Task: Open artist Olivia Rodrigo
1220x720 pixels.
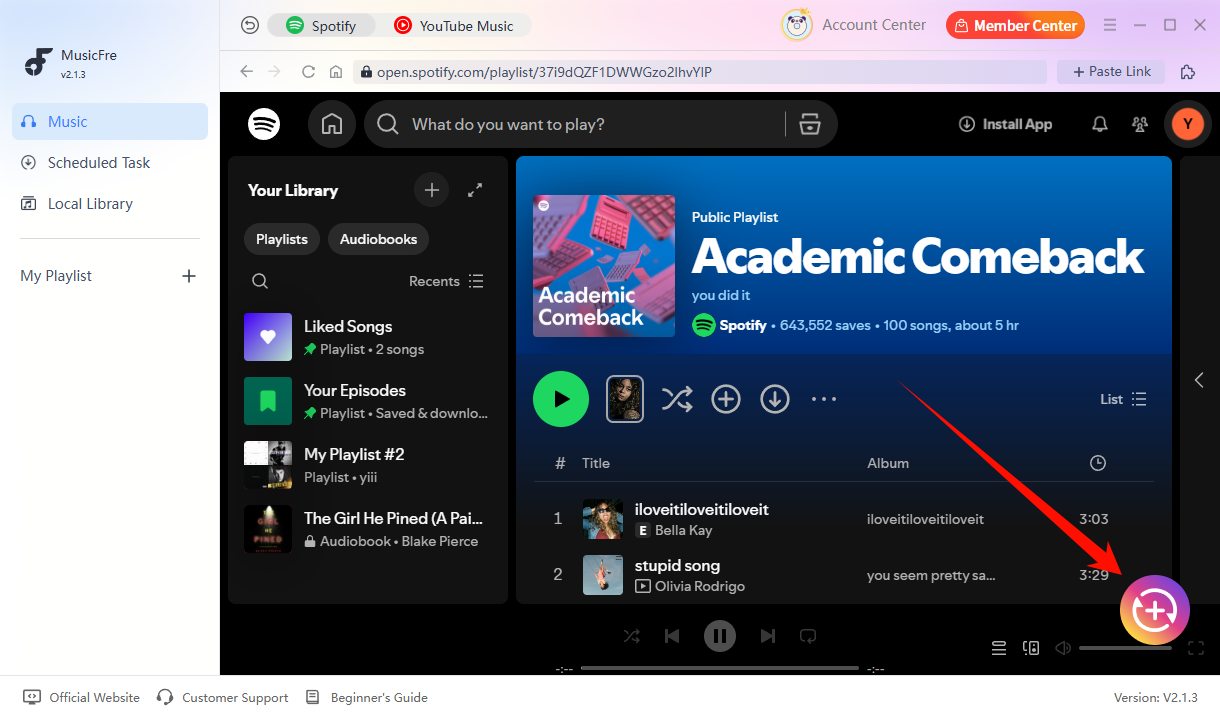Action: coord(700,586)
